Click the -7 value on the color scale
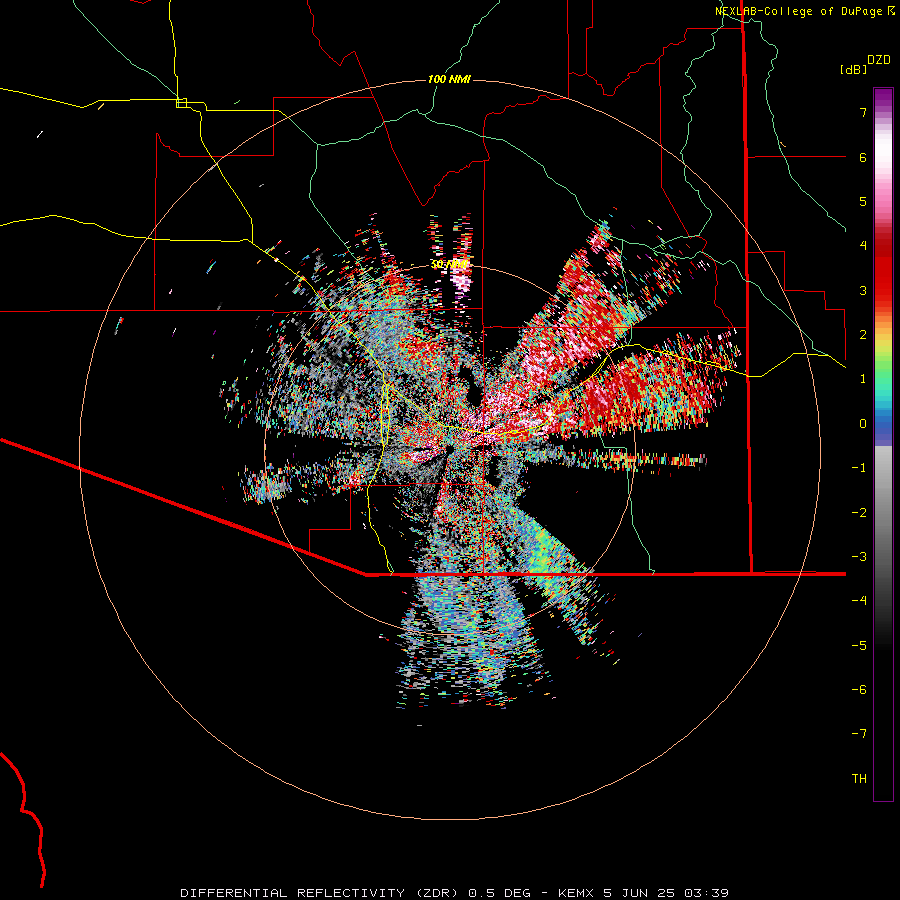The width and height of the screenshot is (900, 900). click(x=859, y=734)
